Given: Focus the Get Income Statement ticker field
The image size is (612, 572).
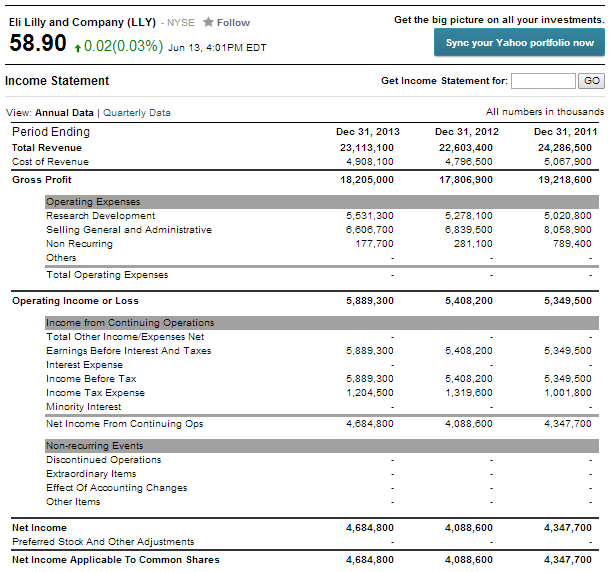Looking at the screenshot, I should point(543,81).
